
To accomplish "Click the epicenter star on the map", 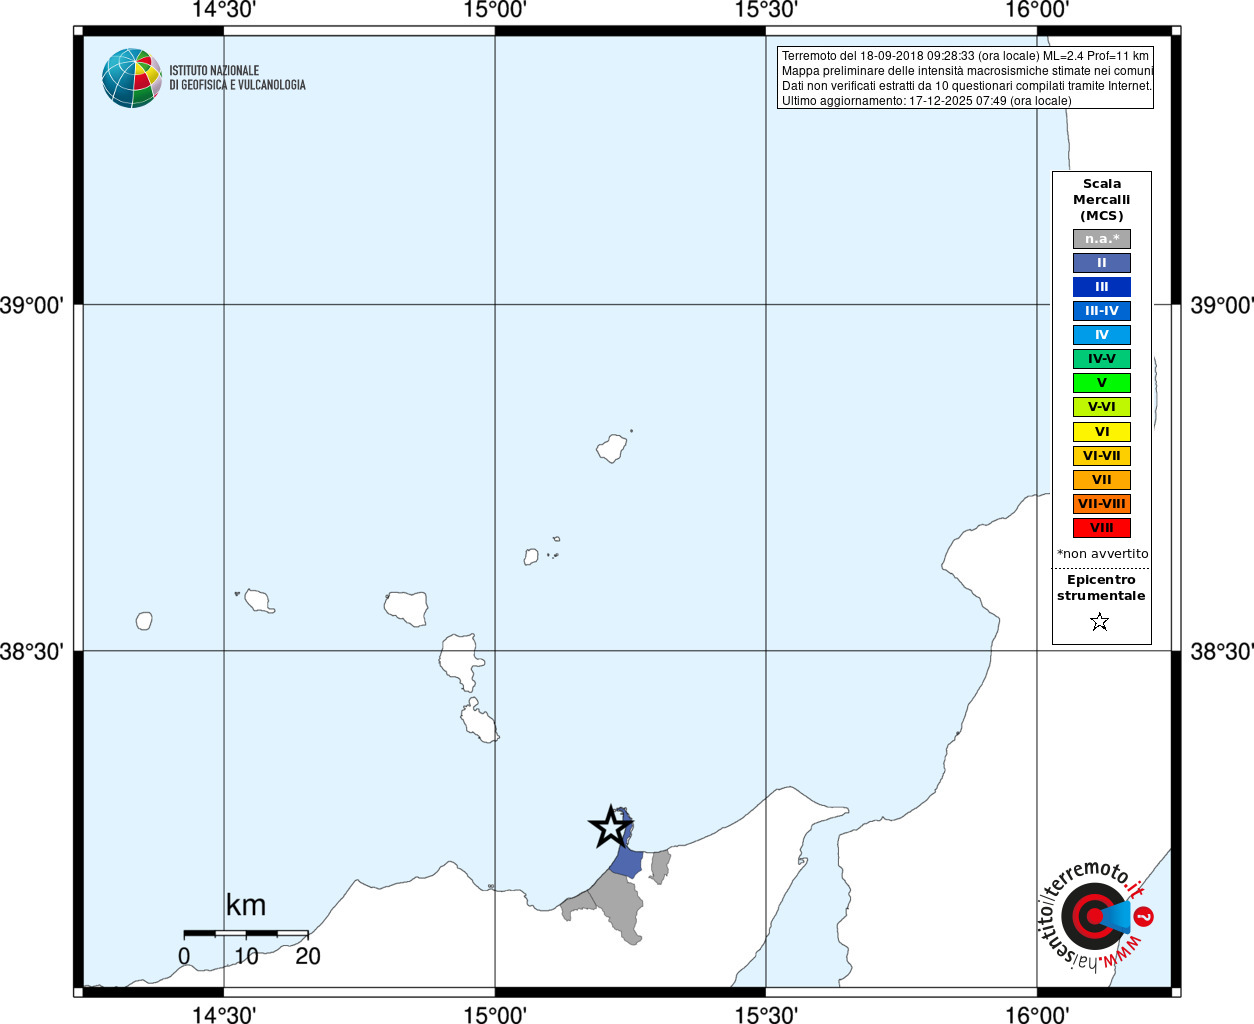I will pyautogui.click(x=609, y=827).
